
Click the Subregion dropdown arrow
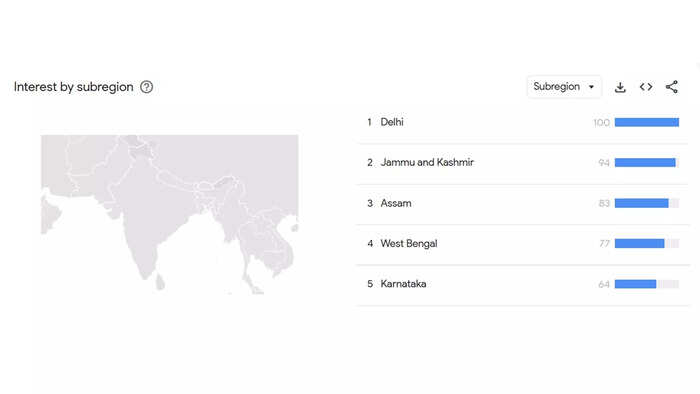(x=591, y=87)
